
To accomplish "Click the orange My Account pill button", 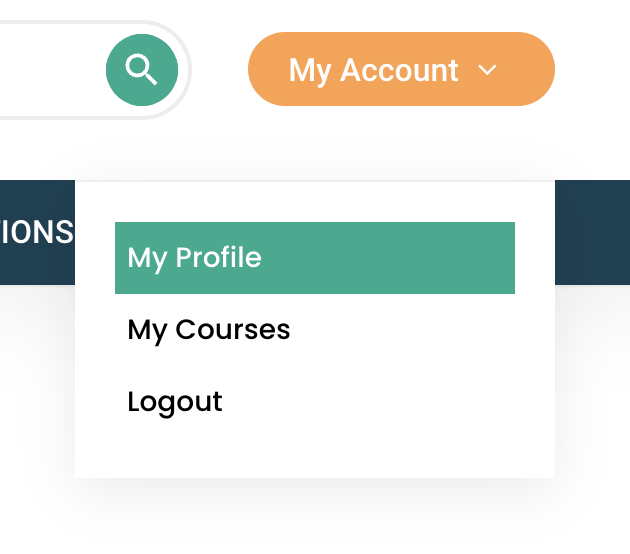I will pyautogui.click(x=400, y=69).
